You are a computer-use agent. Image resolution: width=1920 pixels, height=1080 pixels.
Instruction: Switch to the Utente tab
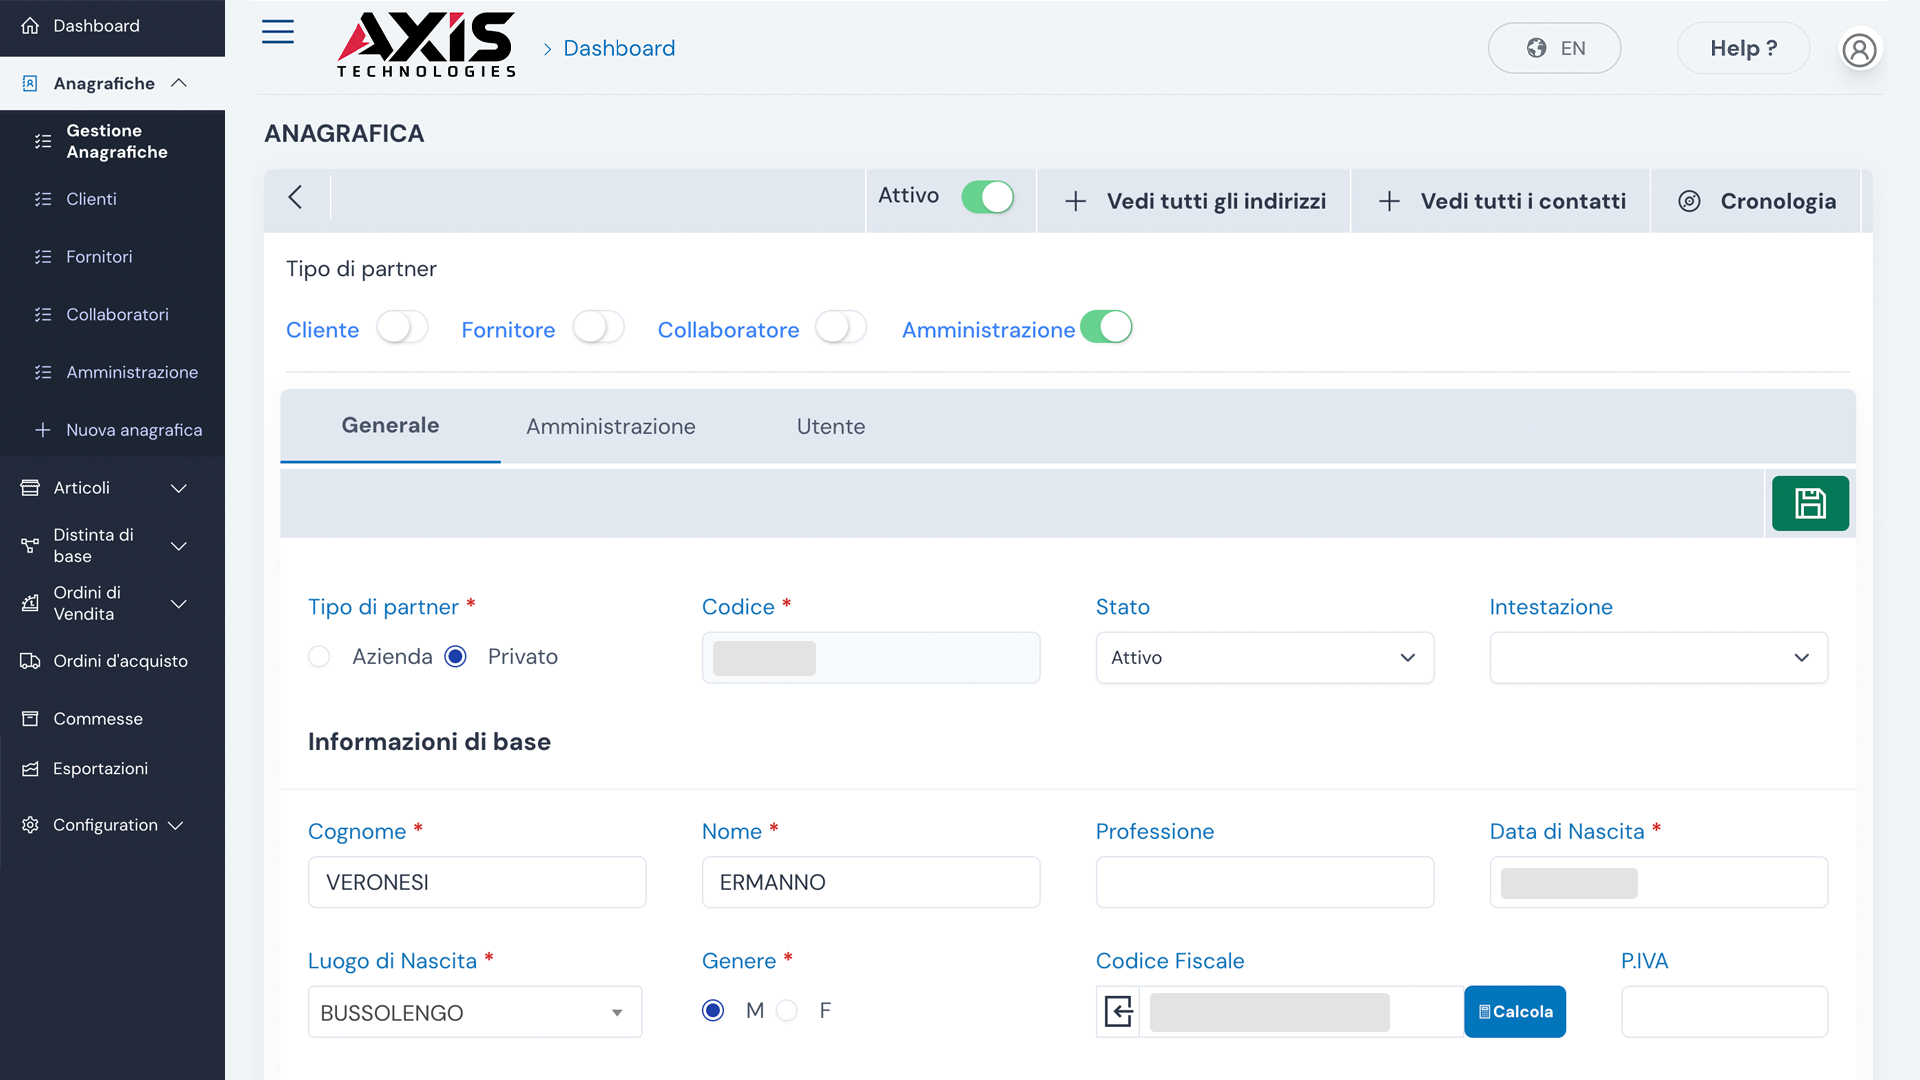[x=830, y=427]
